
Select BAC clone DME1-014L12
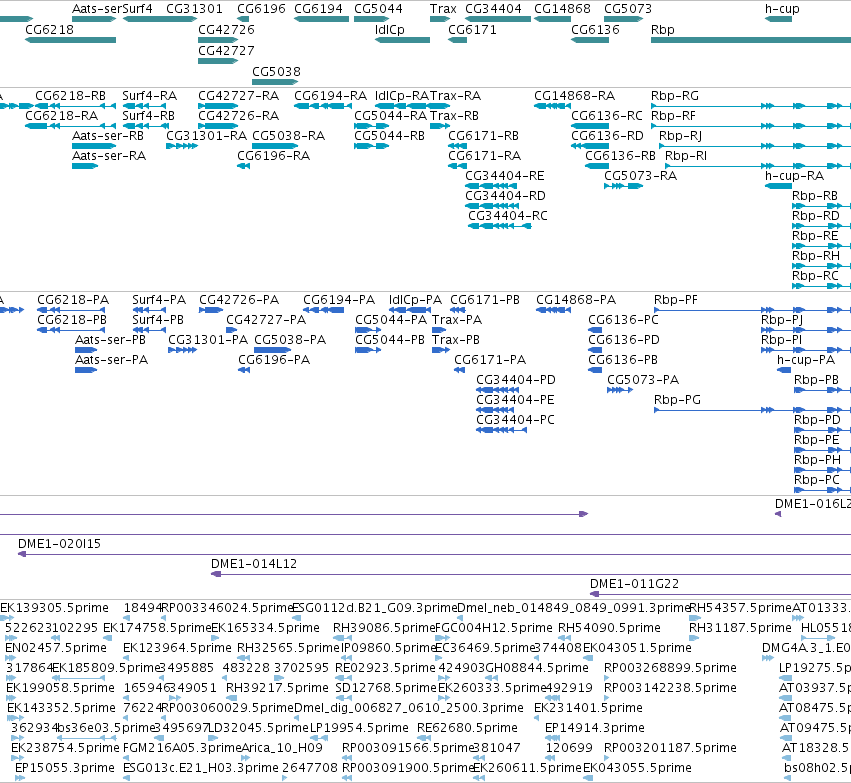click(x=531, y=574)
